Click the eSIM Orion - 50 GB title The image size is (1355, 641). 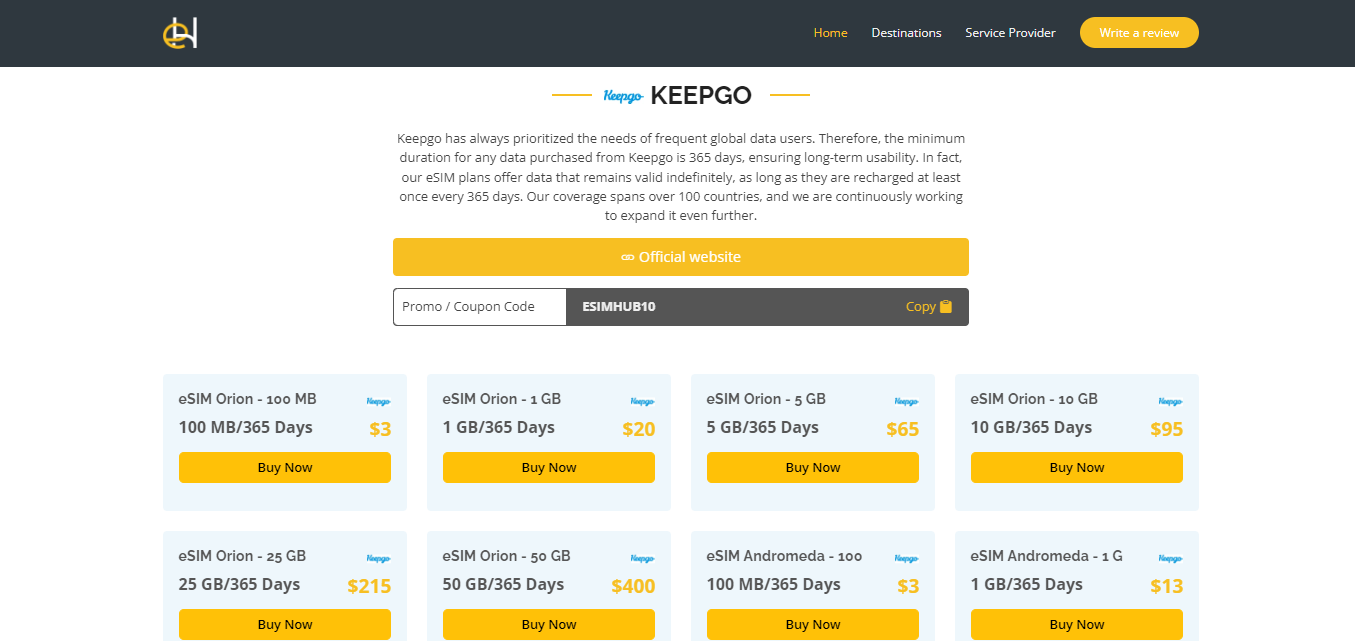506,556
